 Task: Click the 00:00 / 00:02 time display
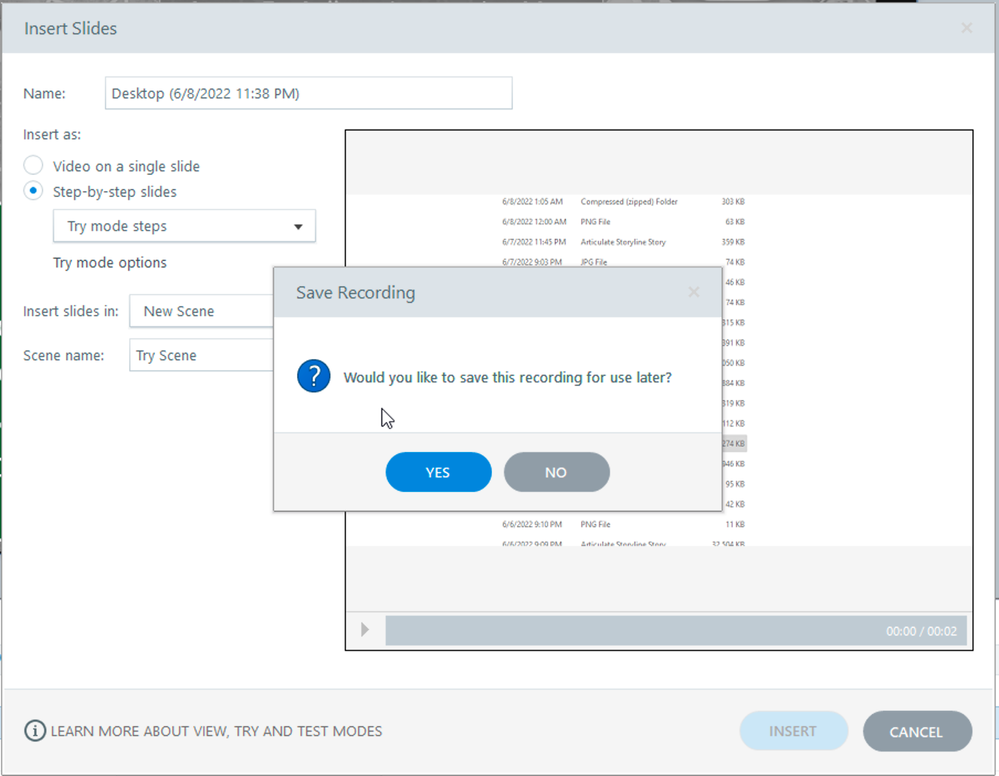(921, 631)
